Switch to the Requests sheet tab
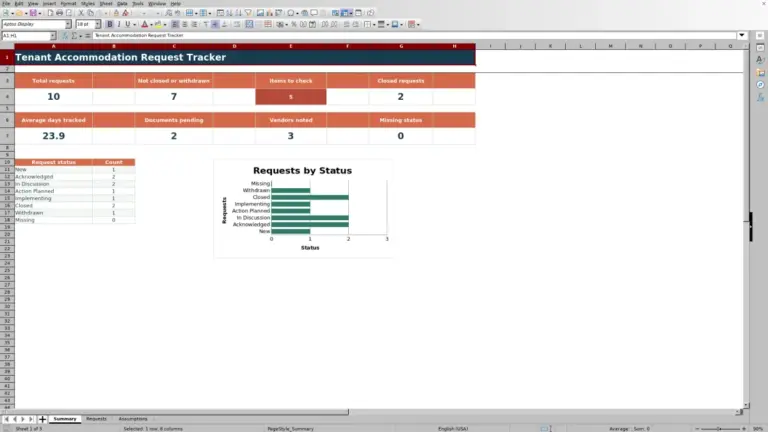The image size is (768, 432). pos(96,419)
